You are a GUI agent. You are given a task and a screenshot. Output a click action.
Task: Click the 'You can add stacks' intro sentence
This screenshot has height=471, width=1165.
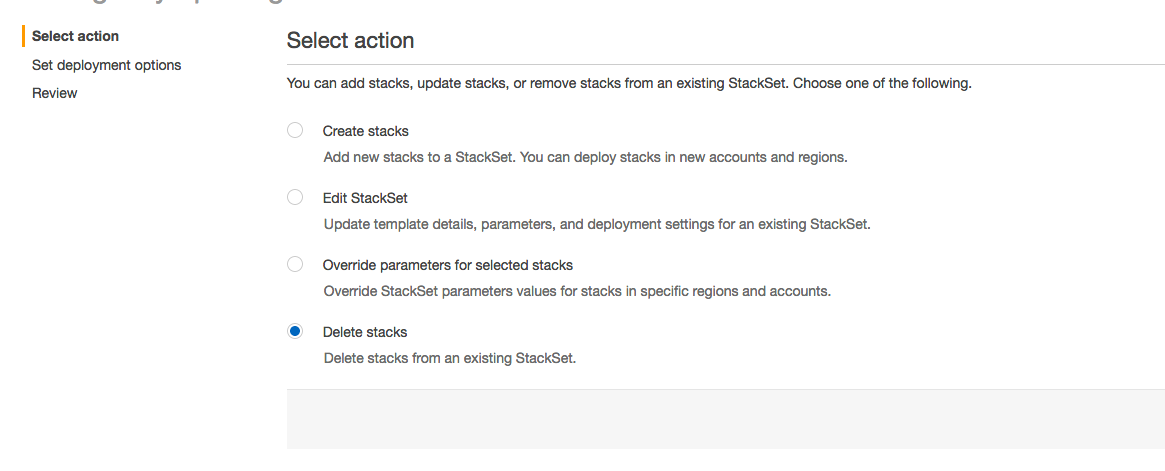[629, 83]
